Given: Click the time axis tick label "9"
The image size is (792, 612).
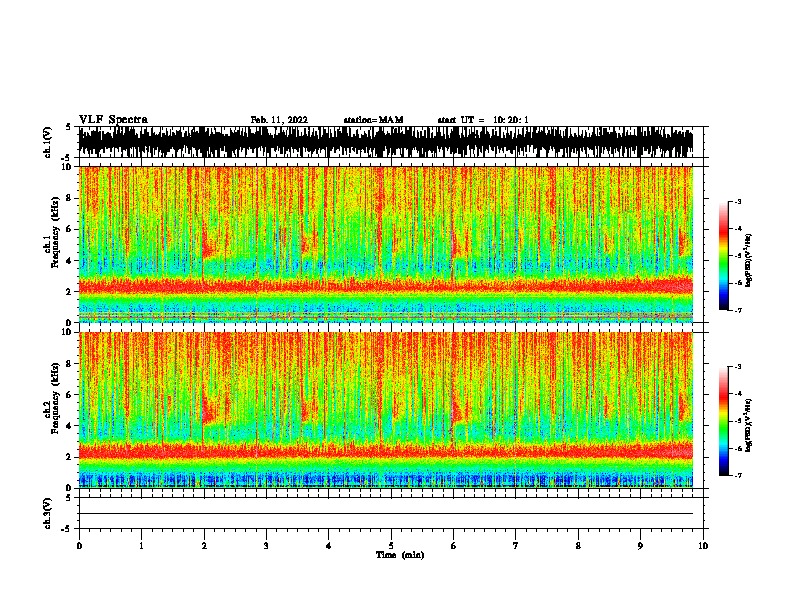Looking at the screenshot, I should coord(640,546).
